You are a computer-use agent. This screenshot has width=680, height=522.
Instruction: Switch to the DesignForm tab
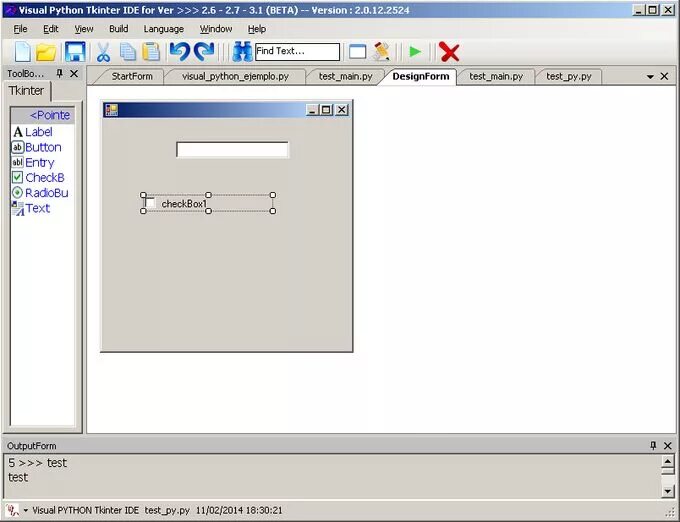coord(421,76)
